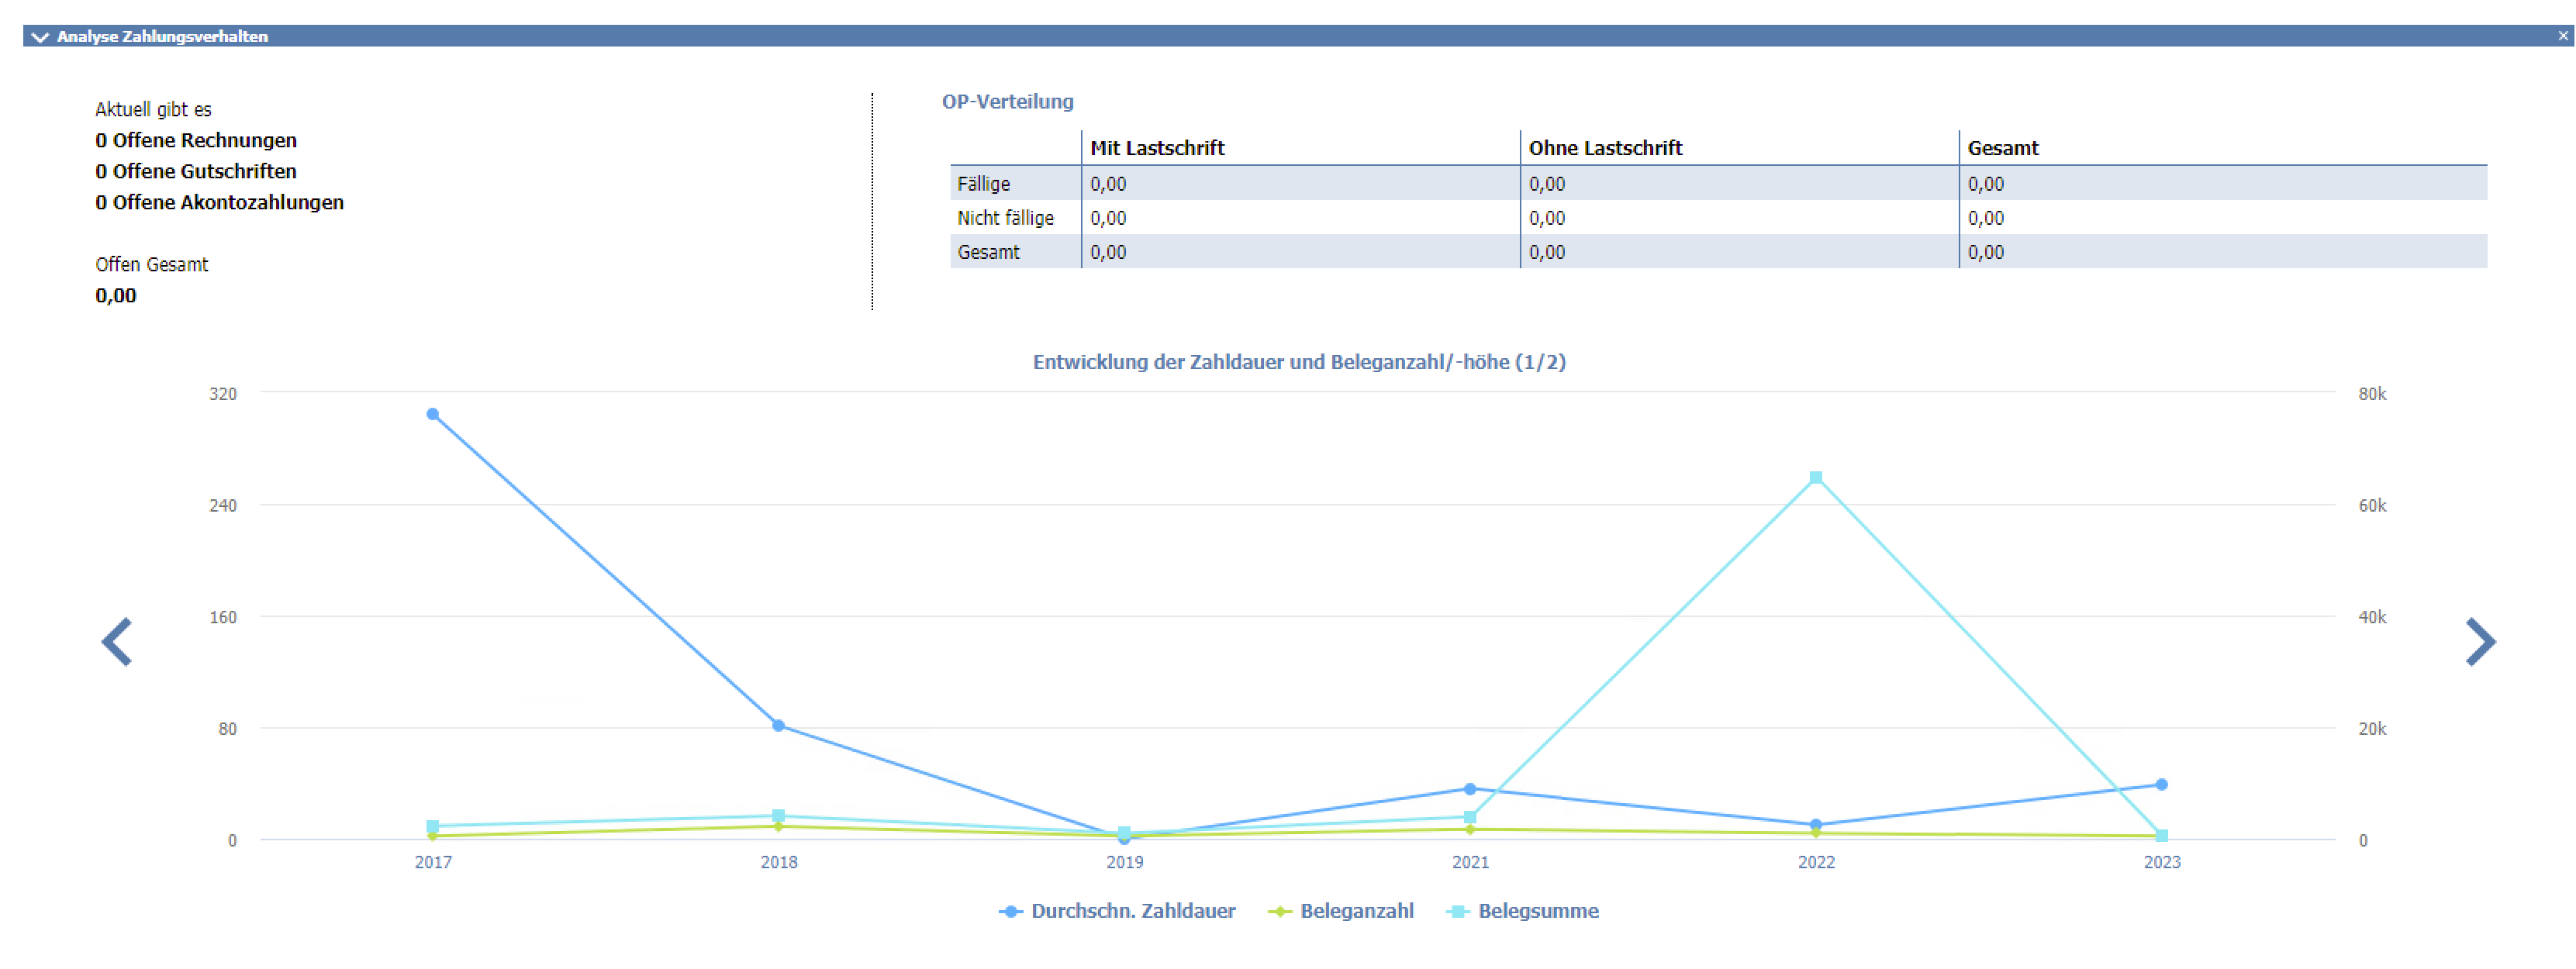Click the 0 Offene Gutschriften text
Viewport: 2576px width, 969px height.
coord(196,171)
